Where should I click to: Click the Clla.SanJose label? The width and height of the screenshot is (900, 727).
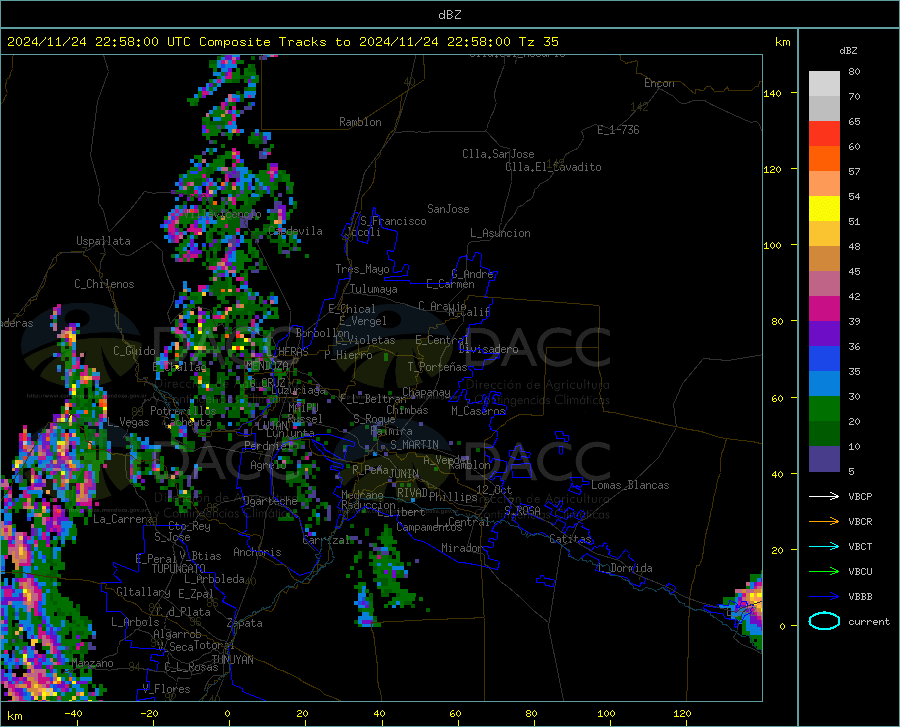(498, 154)
